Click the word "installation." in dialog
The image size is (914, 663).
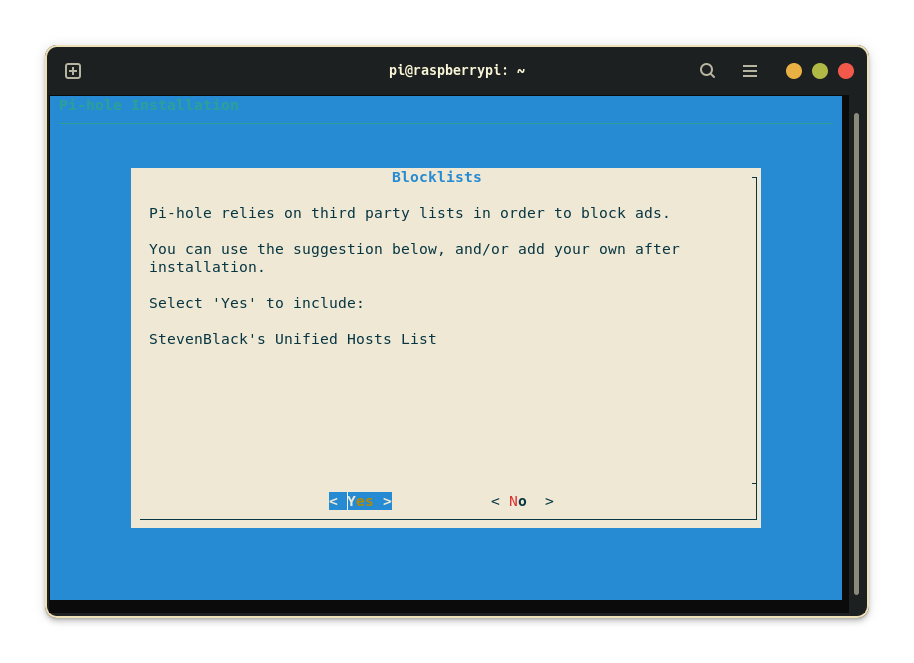(x=207, y=267)
